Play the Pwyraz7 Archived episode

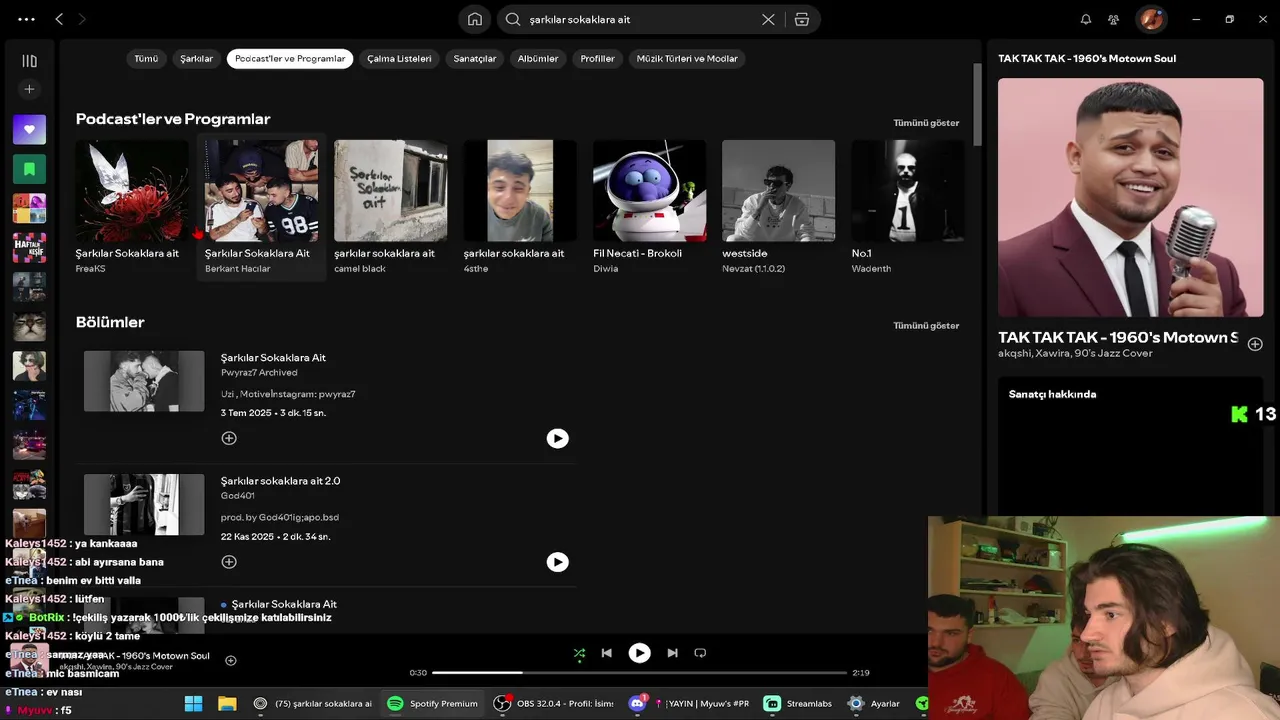click(x=557, y=438)
